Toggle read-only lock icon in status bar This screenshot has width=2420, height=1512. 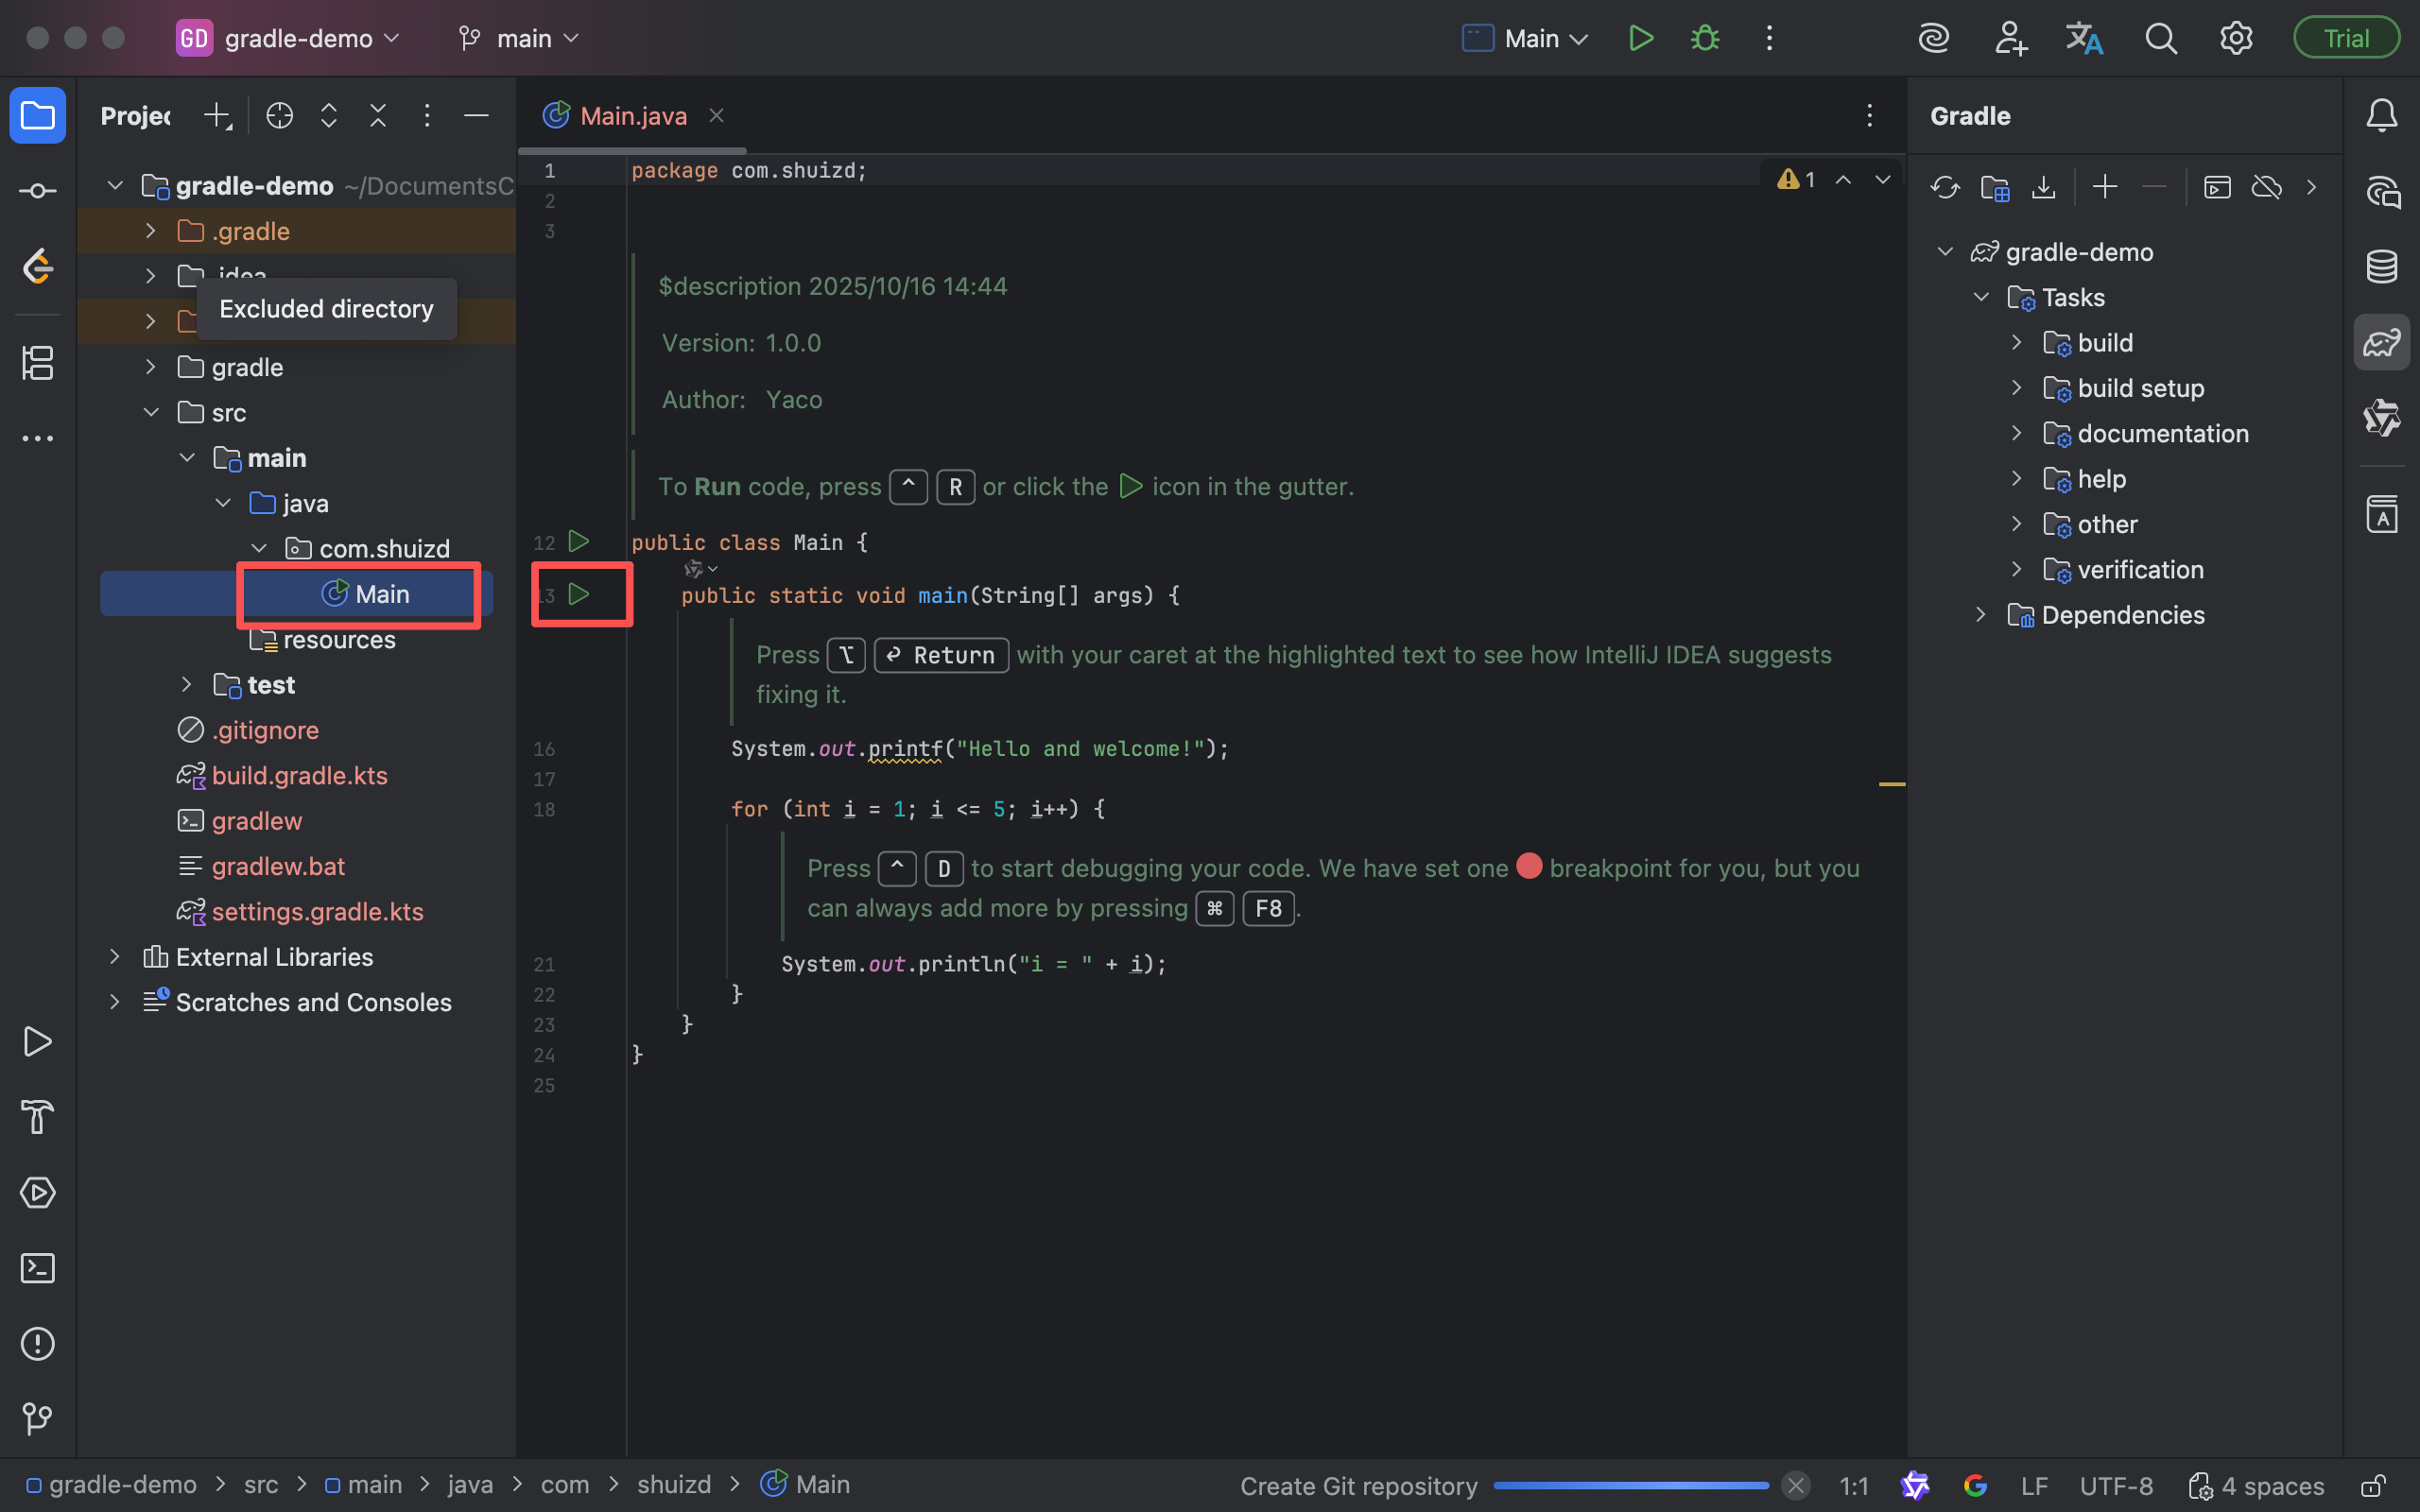[x=2373, y=1486]
